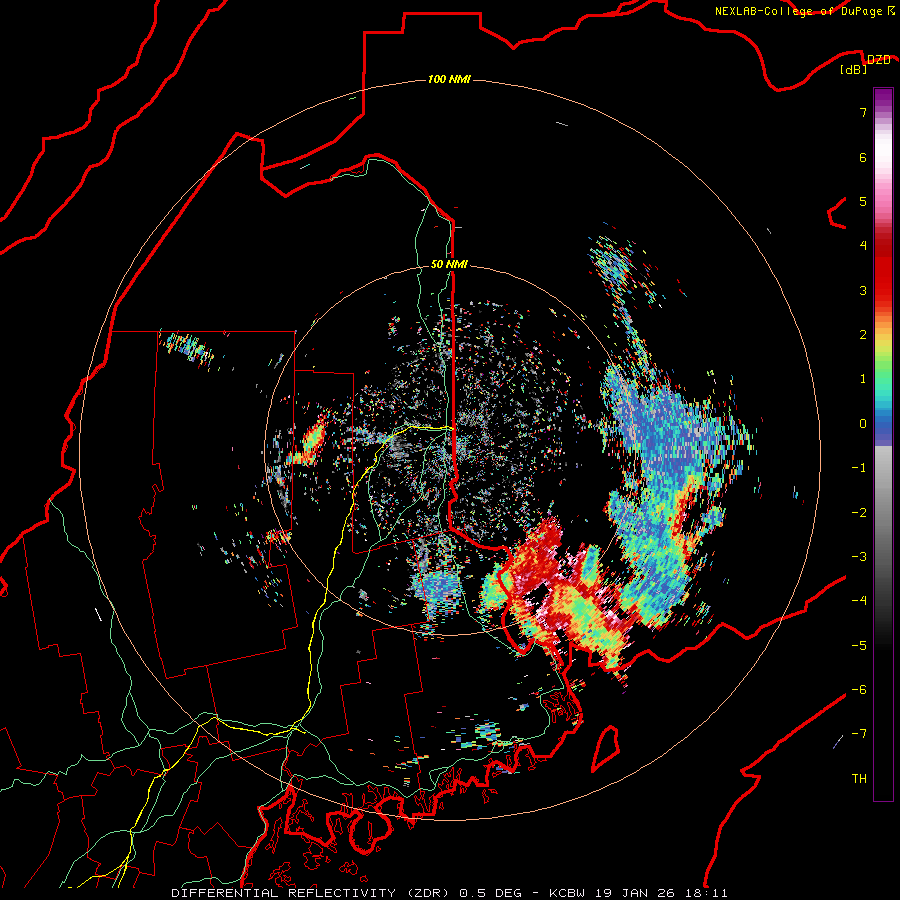
Task: Click the -4 value on the color scale
Action: point(859,601)
